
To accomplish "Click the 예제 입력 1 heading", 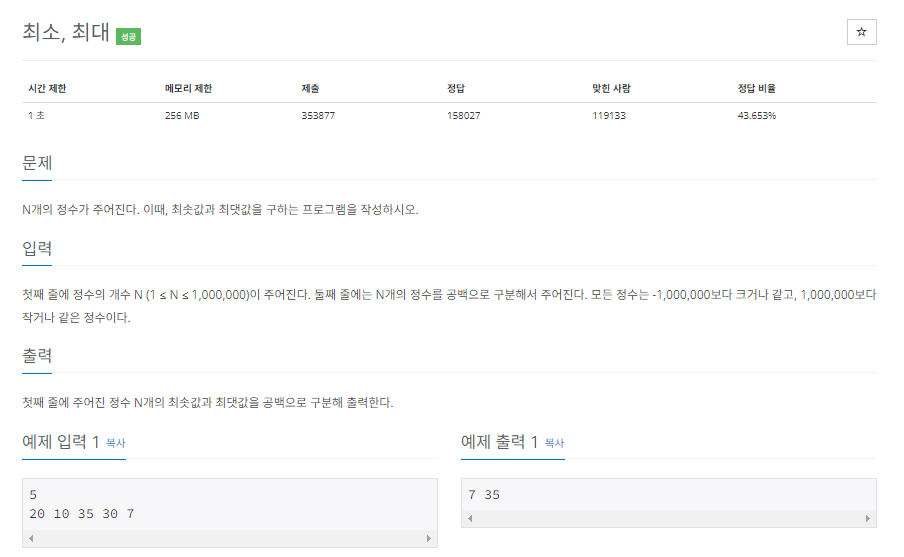I will coord(61,442).
